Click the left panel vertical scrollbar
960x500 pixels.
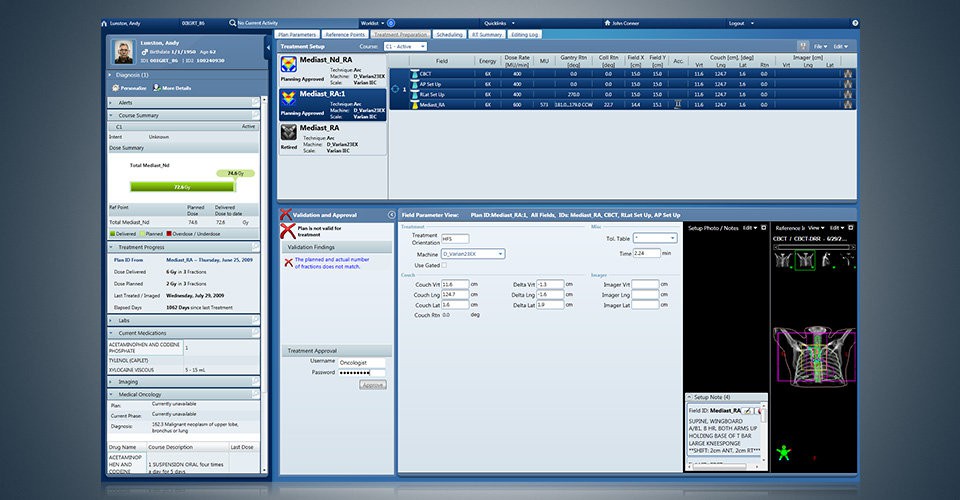264,285
